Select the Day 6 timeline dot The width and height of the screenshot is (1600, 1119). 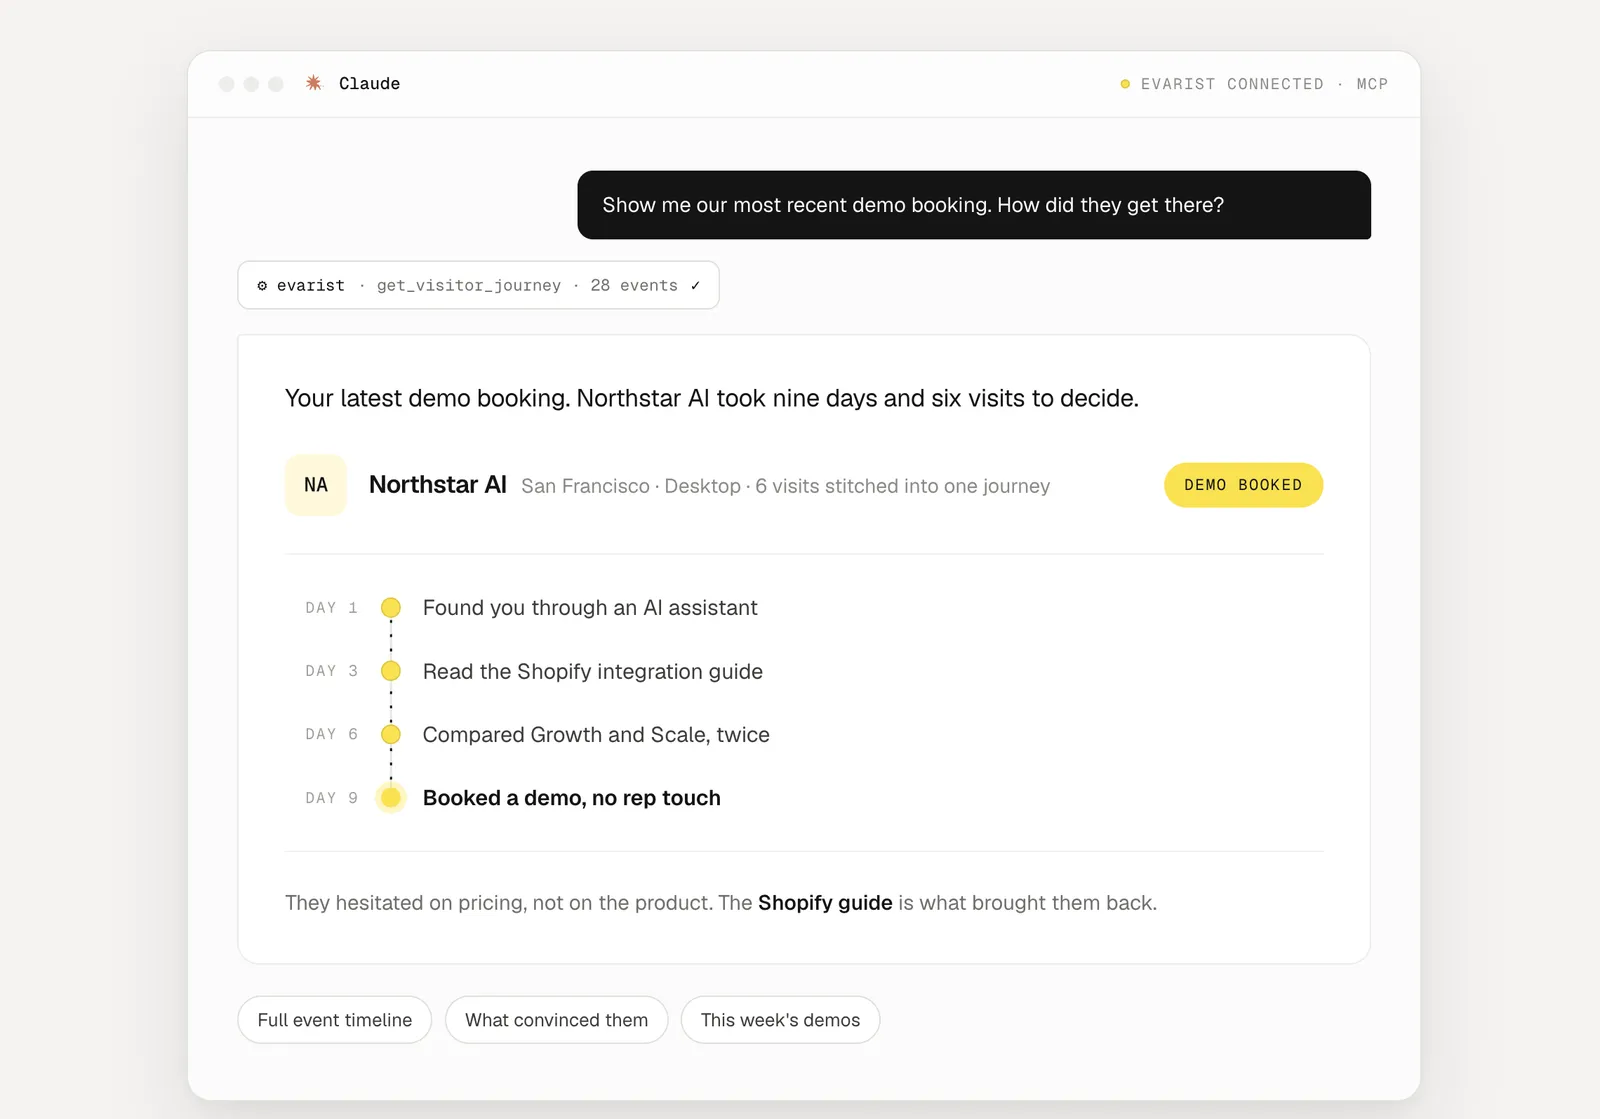pos(391,734)
